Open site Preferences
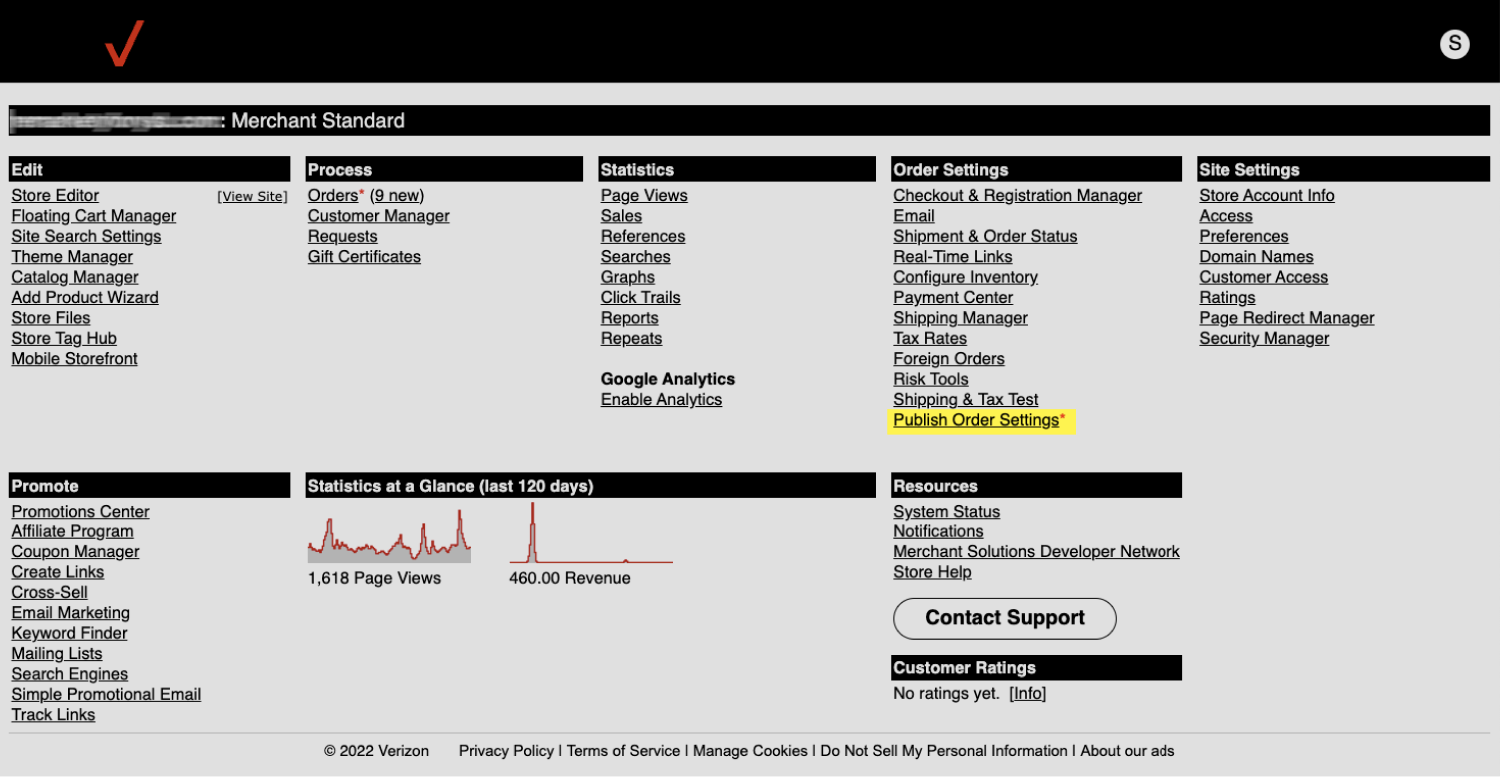The height and width of the screenshot is (777, 1500). pyautogui.click(x=1244, y=236)
